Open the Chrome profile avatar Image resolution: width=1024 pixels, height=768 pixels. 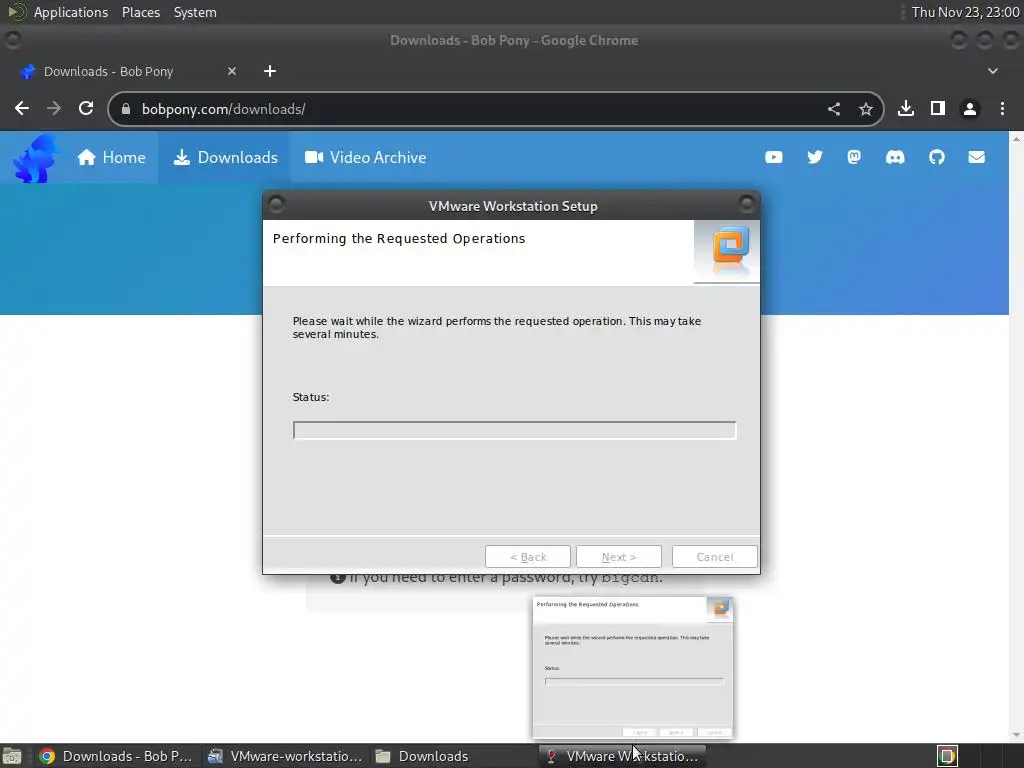[970, 108]
